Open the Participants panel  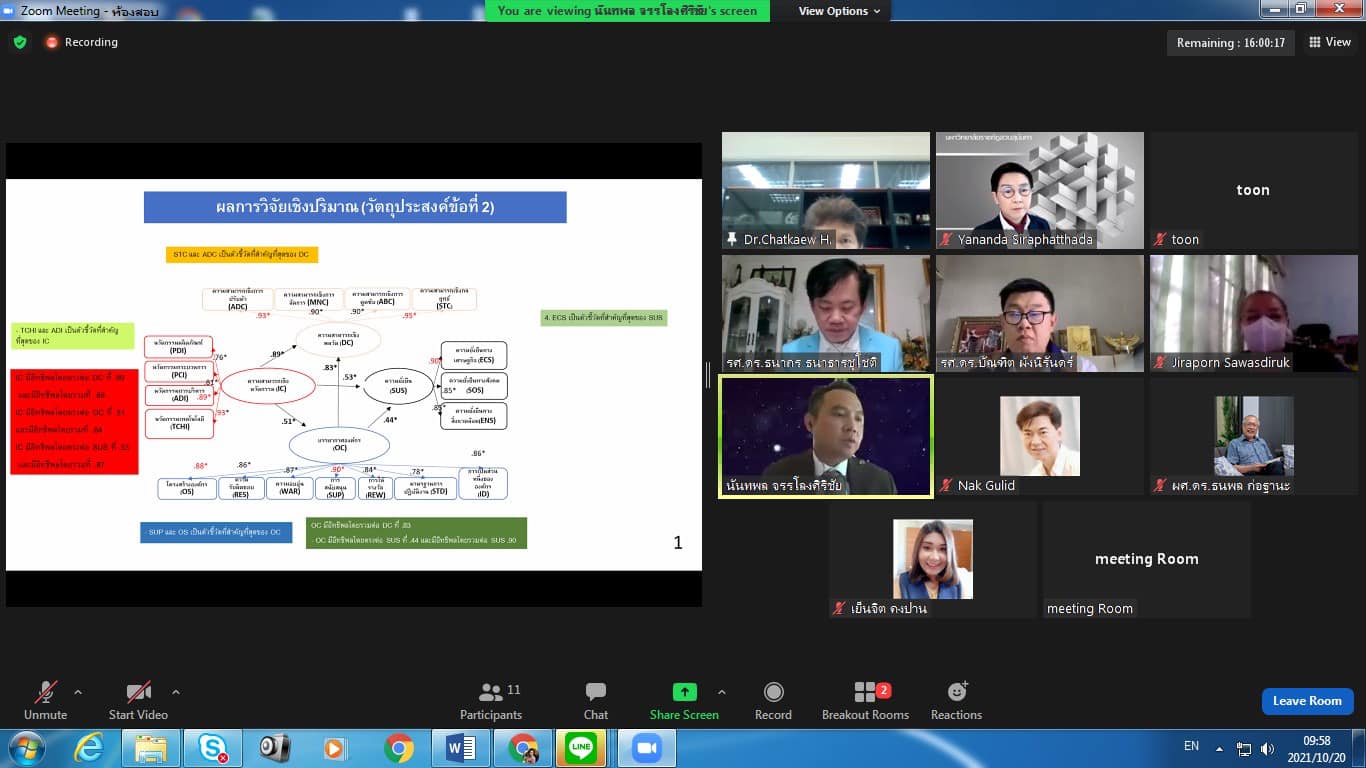click(490, 700)
